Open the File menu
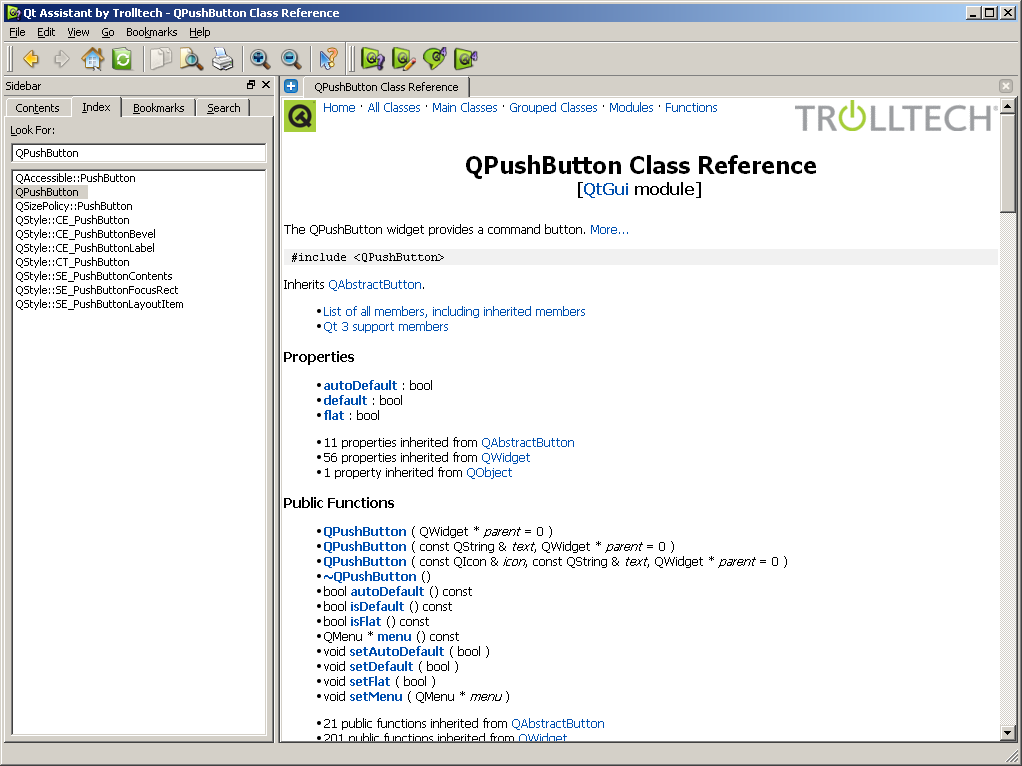The image size is (1022, 766). pyautogui.click(x=17, y=32)
